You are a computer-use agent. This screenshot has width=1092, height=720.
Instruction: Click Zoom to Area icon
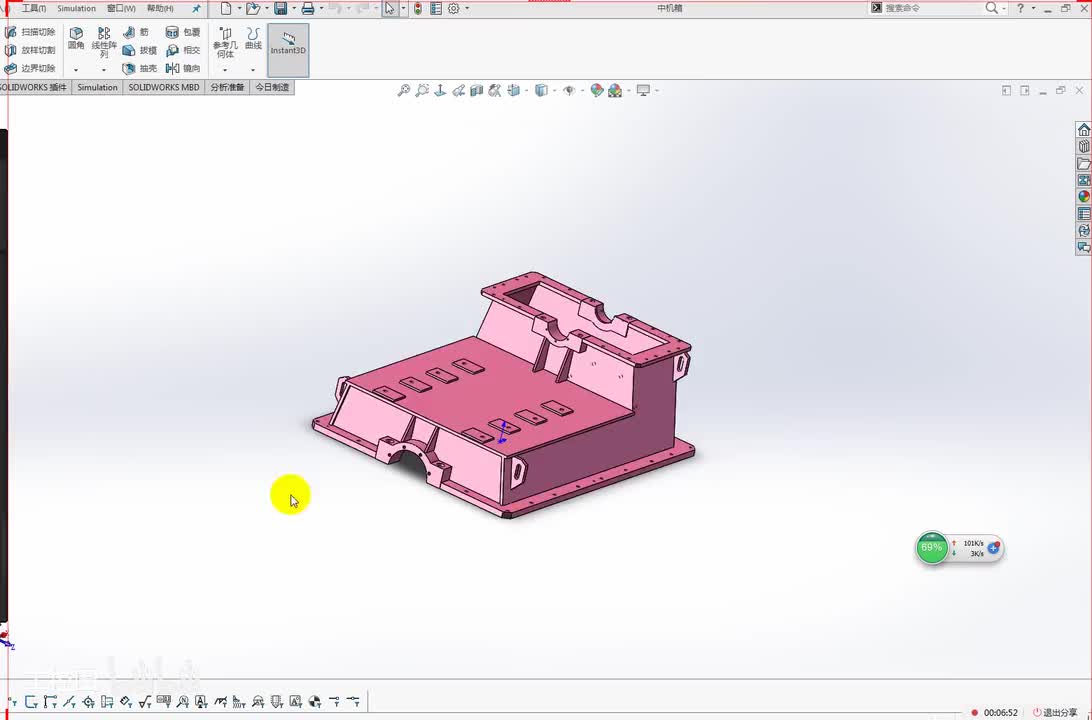pos(421,90)
